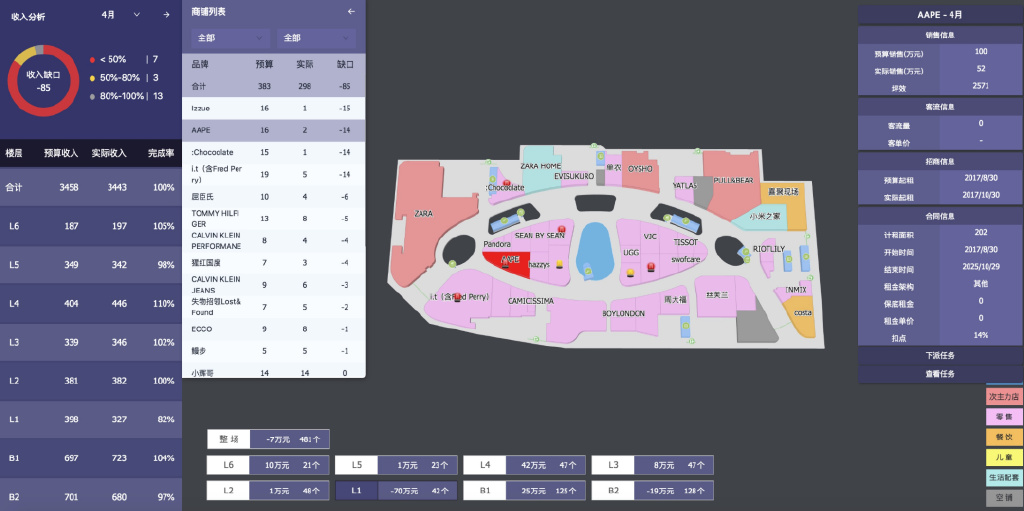Click the '80%-100%' gray legend entry
The image size is (1024, 511).
126,96
